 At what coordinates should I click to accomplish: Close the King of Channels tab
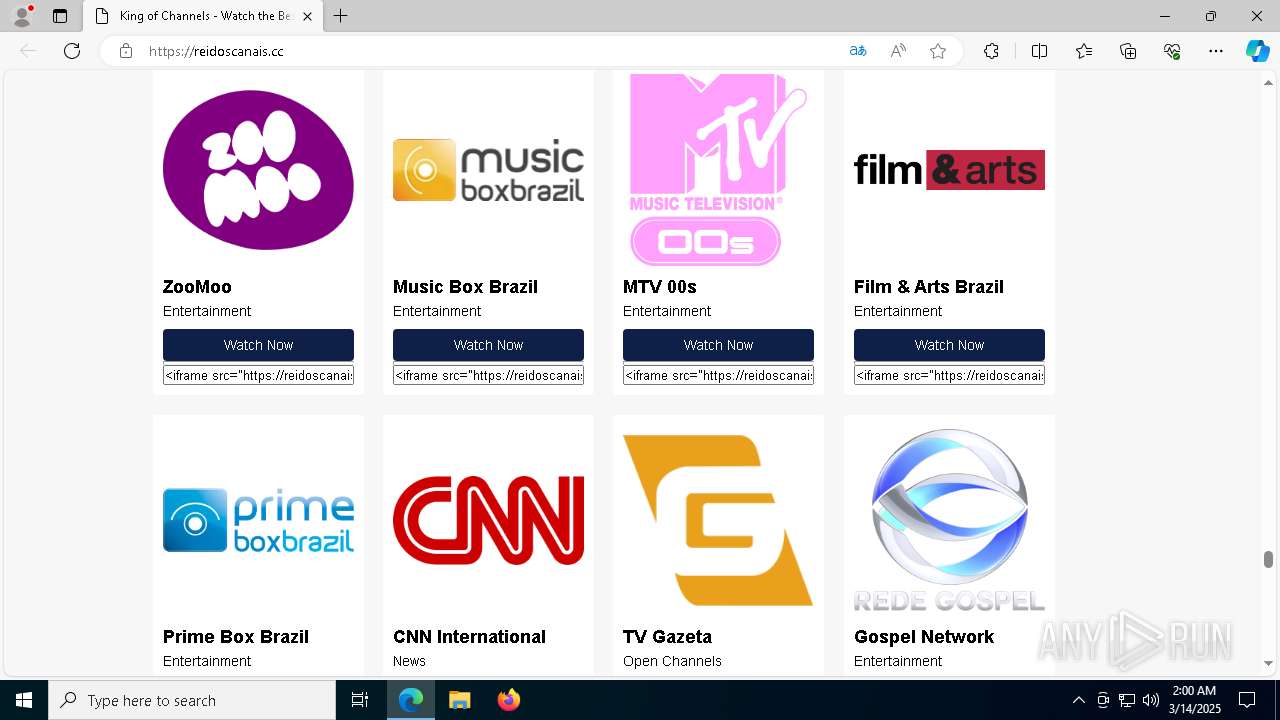pos(307,16)
